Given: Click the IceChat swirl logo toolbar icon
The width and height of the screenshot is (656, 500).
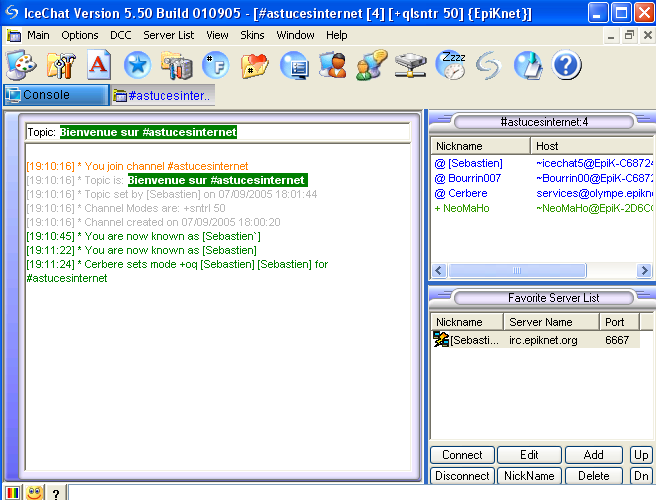Looking at the screenshot, I should click(488, 65).
